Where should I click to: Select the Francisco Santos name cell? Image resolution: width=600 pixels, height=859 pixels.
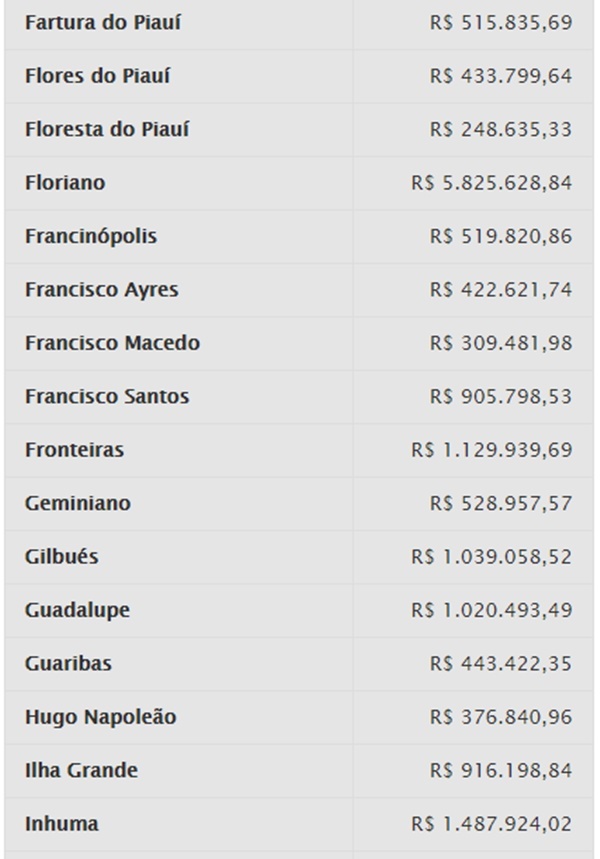[107, 397]
